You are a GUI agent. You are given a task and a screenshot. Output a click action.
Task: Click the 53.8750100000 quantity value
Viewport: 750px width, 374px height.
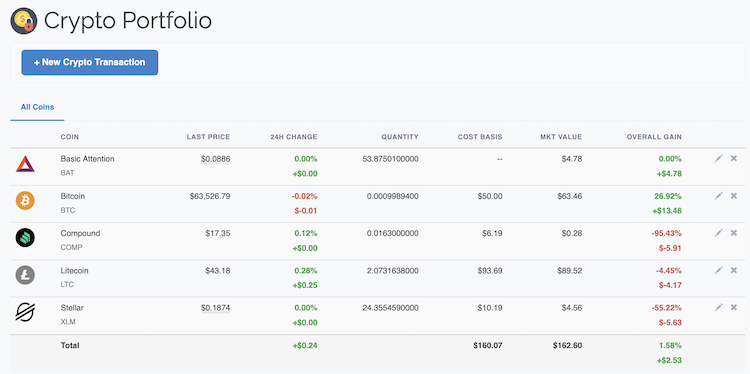click(x=391, y=159)
